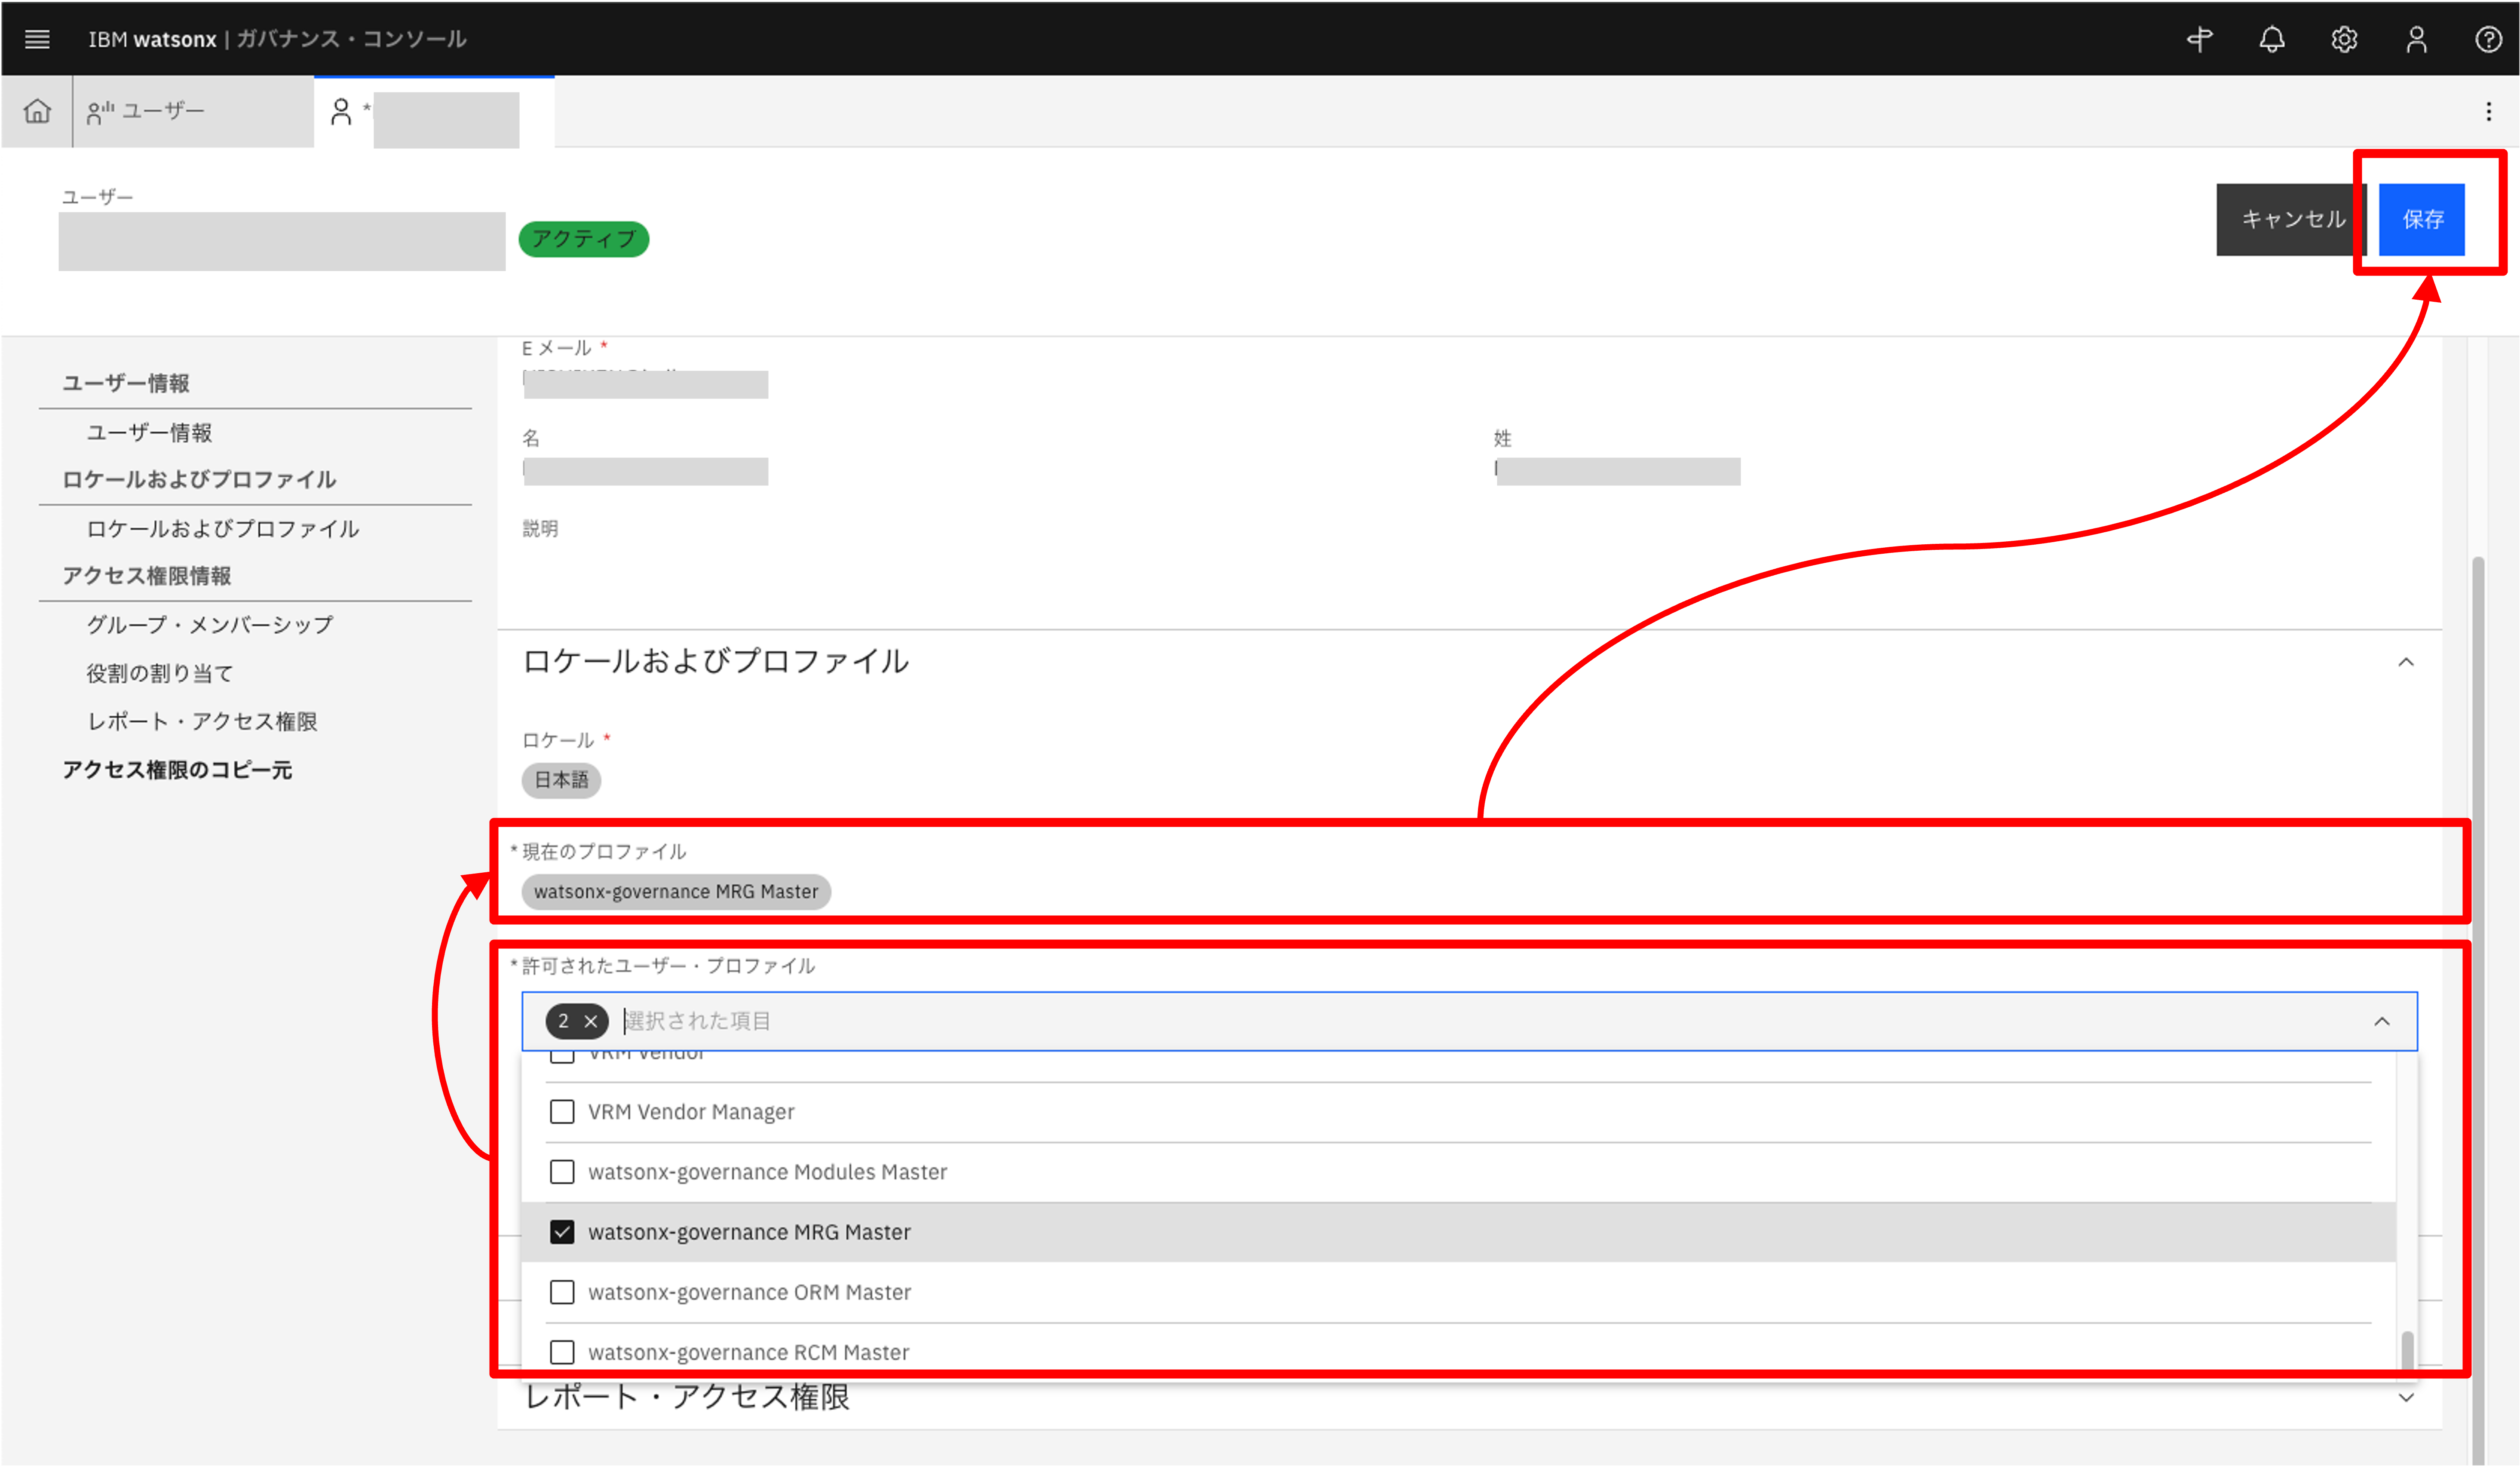The image size is (2520, 1466).
Task: Open the notifications bell
Action: [2272, 39]
